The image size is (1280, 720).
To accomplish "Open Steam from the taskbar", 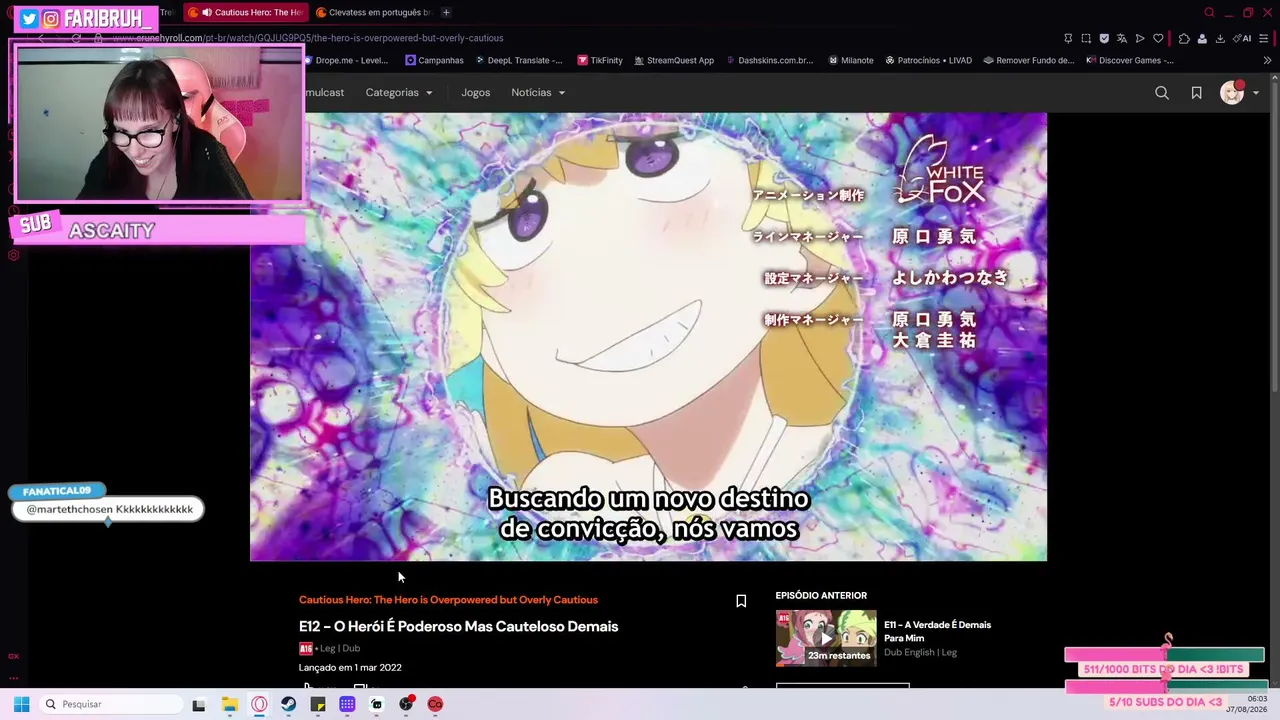I will click(x=288, y=704).
